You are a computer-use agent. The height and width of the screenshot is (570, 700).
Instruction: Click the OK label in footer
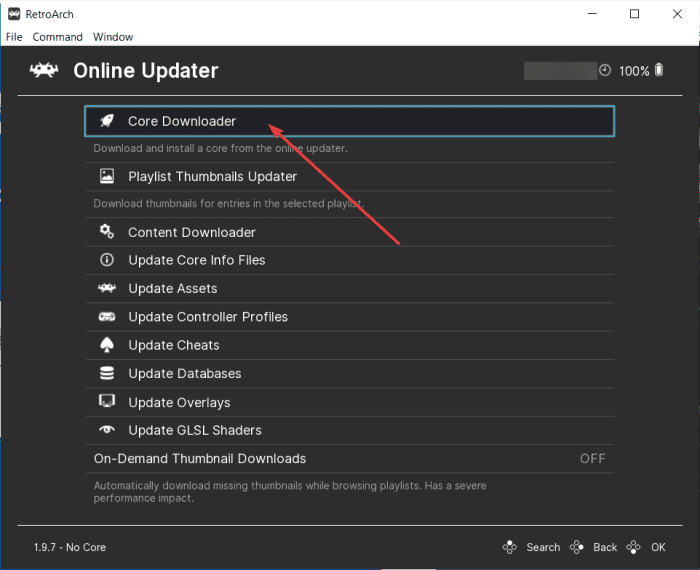tap(658, 547)
